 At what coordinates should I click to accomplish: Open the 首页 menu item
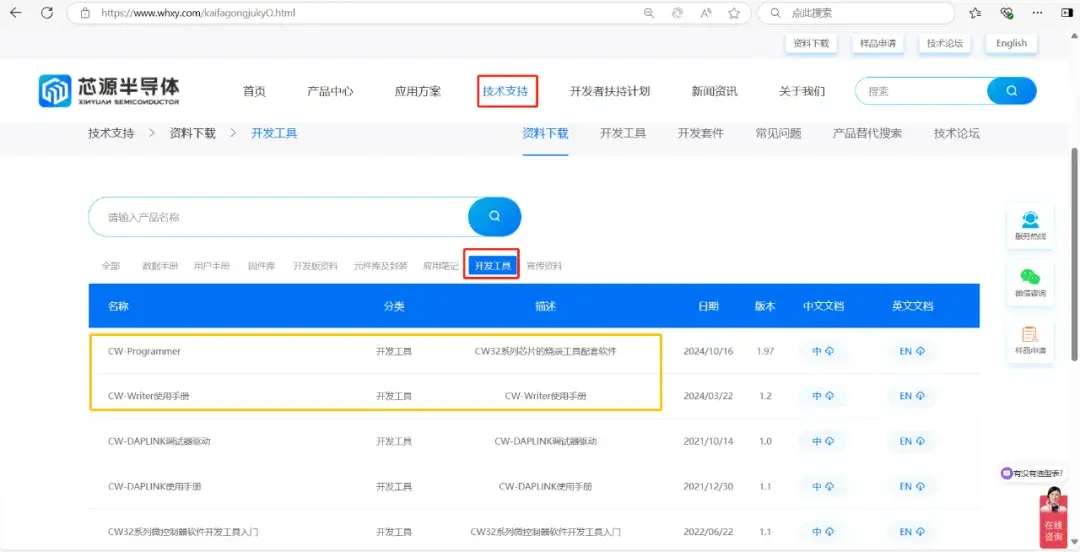pos(254,91)
